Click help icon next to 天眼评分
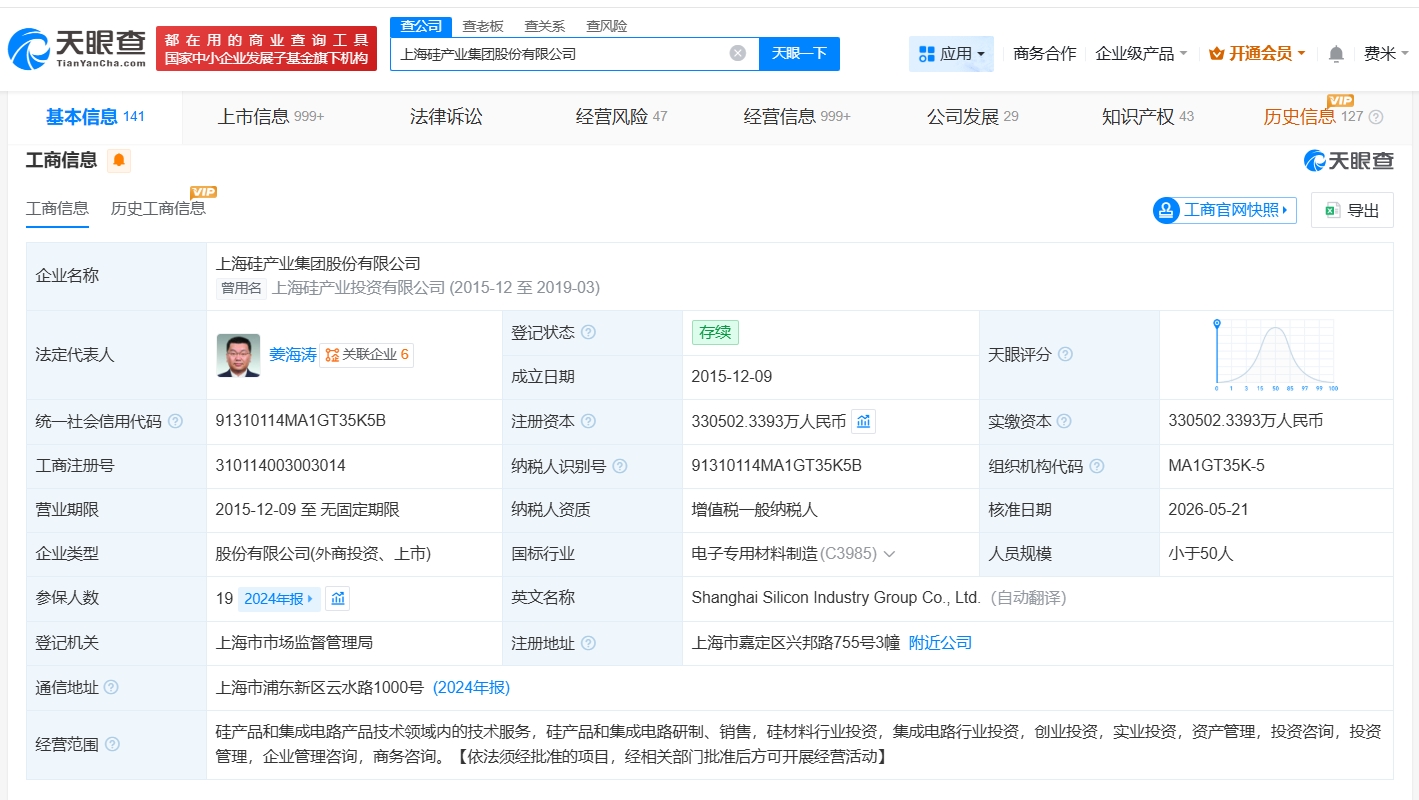Viewport: 1419px width, 800px height. point(1065,355)
